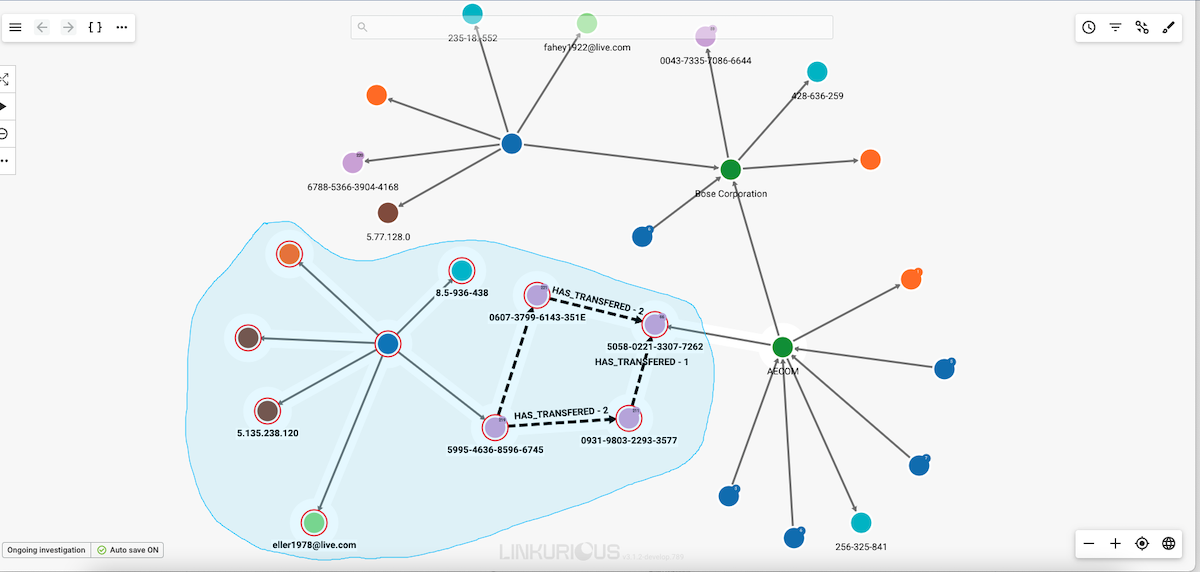1200x572 pixels.
Task: Expand left sidebar more options ellipsis
Action: (x=5, y=160)
